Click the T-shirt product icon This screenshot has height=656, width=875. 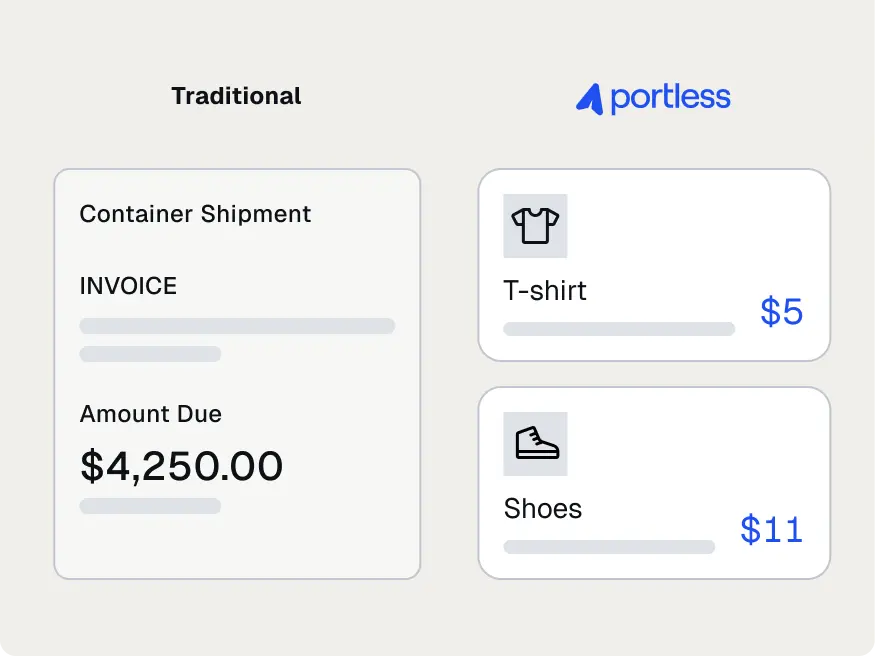(535, 226)
